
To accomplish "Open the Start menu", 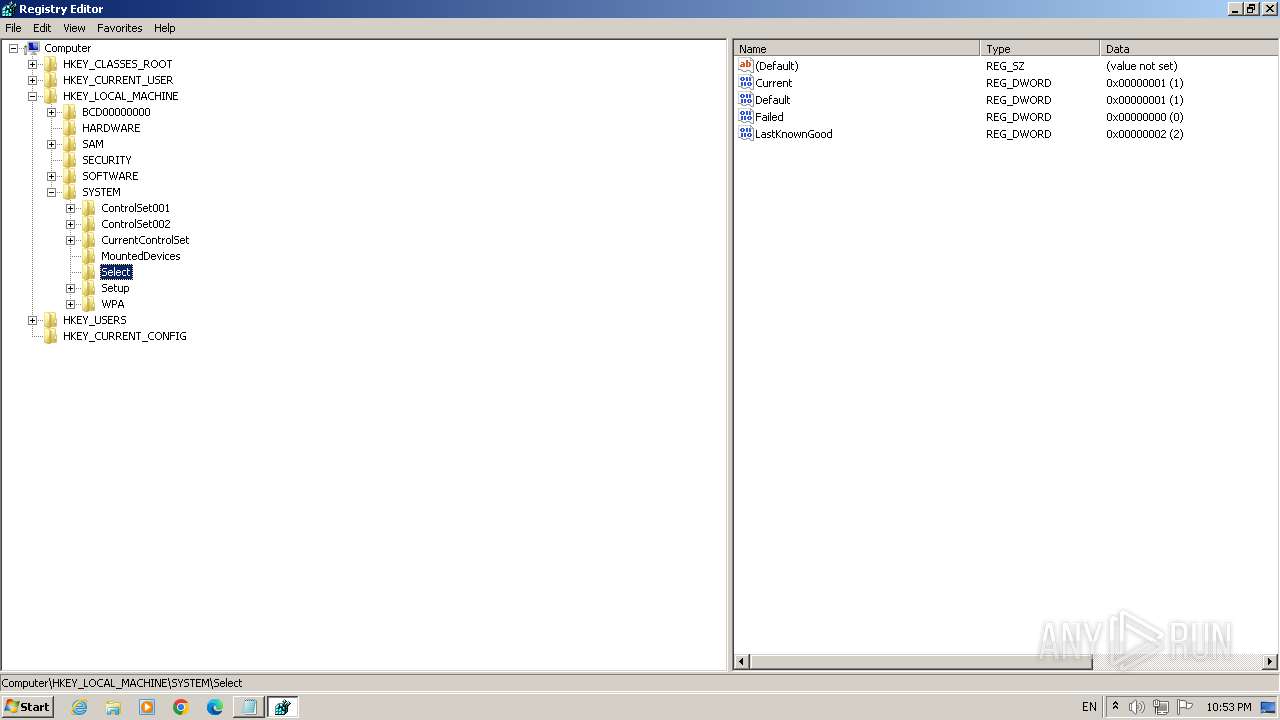I will coord(27,707).
